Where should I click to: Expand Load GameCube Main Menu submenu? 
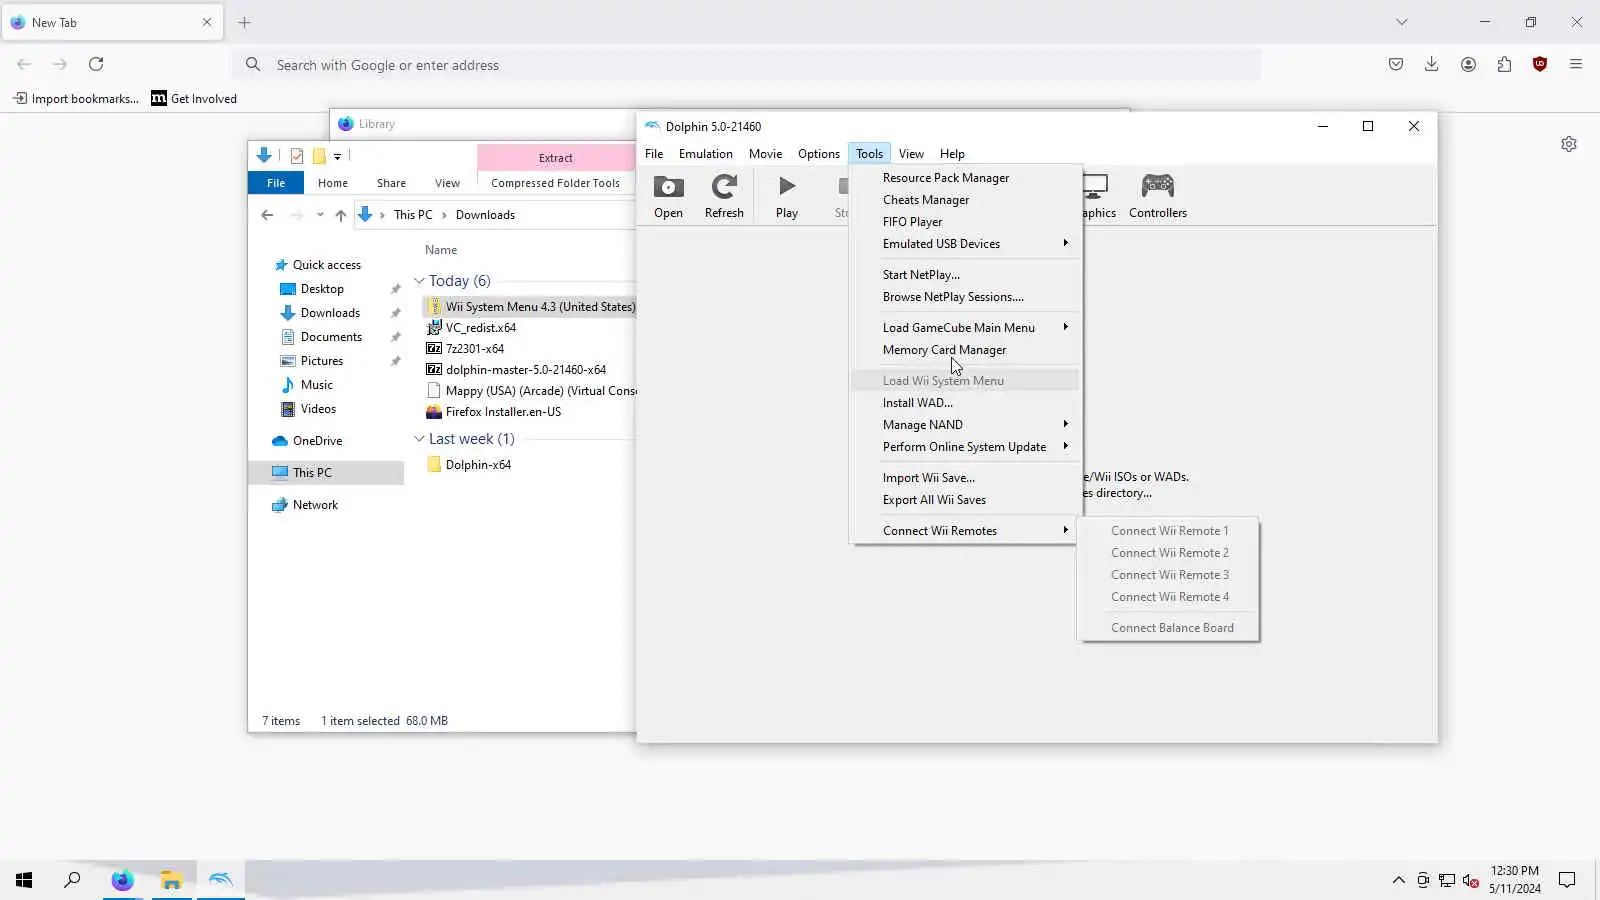(x=966, y=328)
